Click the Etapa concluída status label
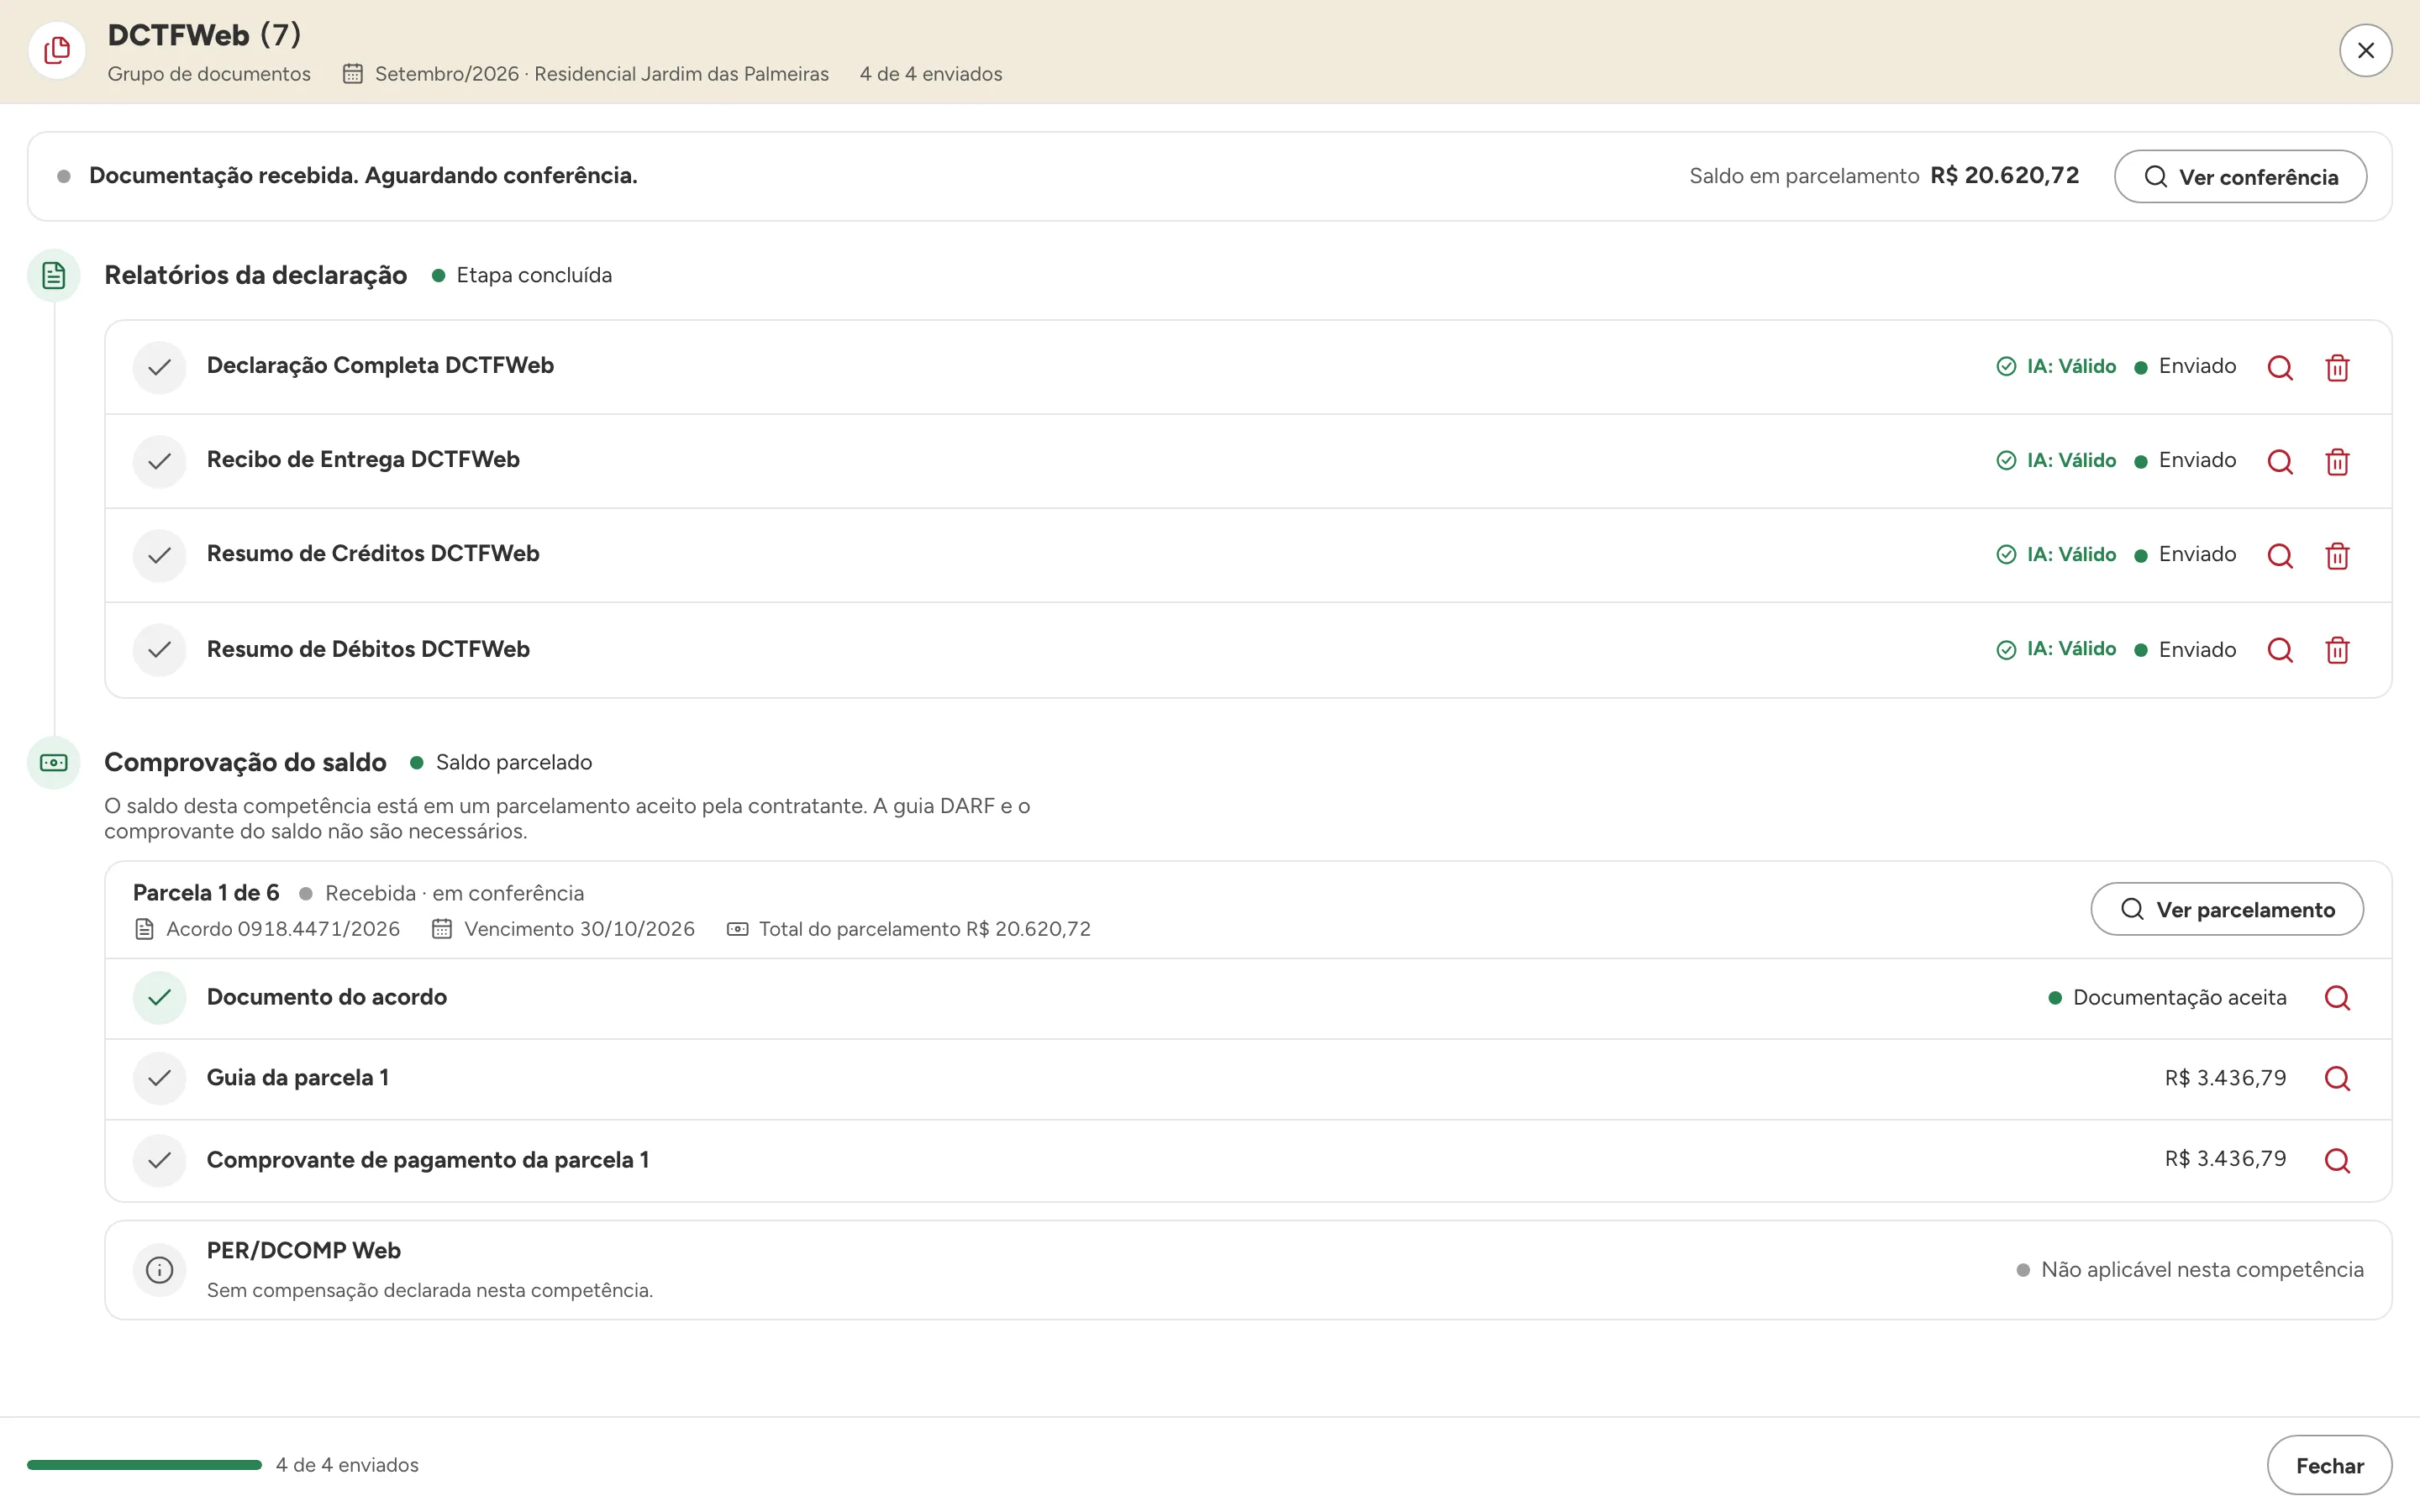Viewport: 2420px width, 1512px height. click(x=522, y=275)
